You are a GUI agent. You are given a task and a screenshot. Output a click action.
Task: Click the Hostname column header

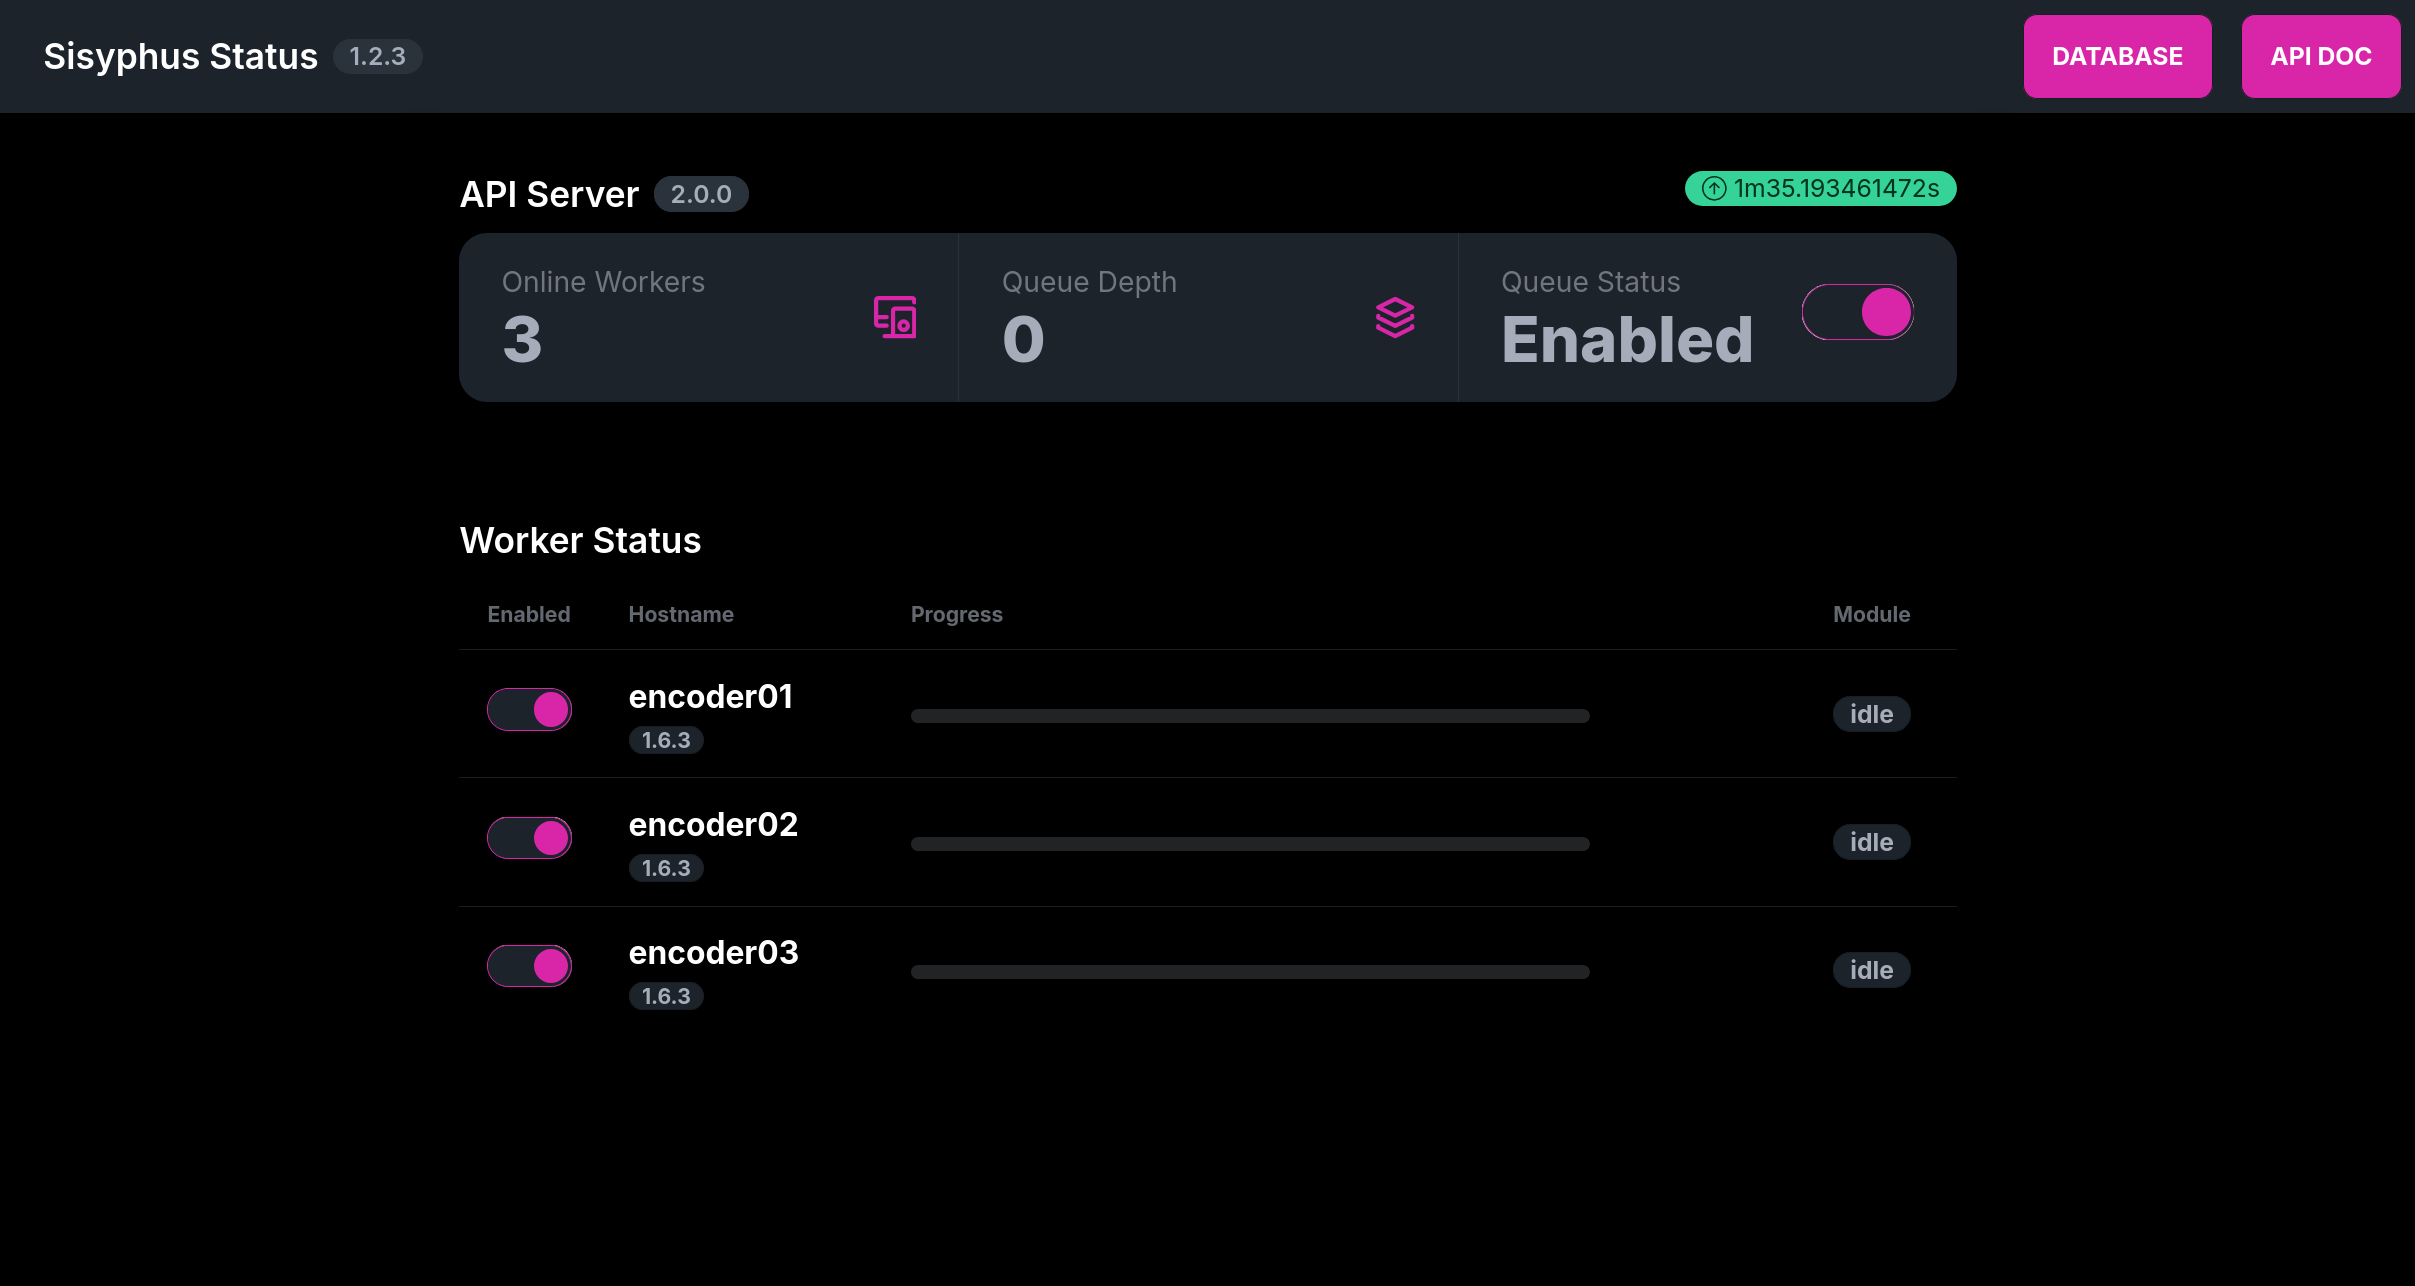[680, 615]
